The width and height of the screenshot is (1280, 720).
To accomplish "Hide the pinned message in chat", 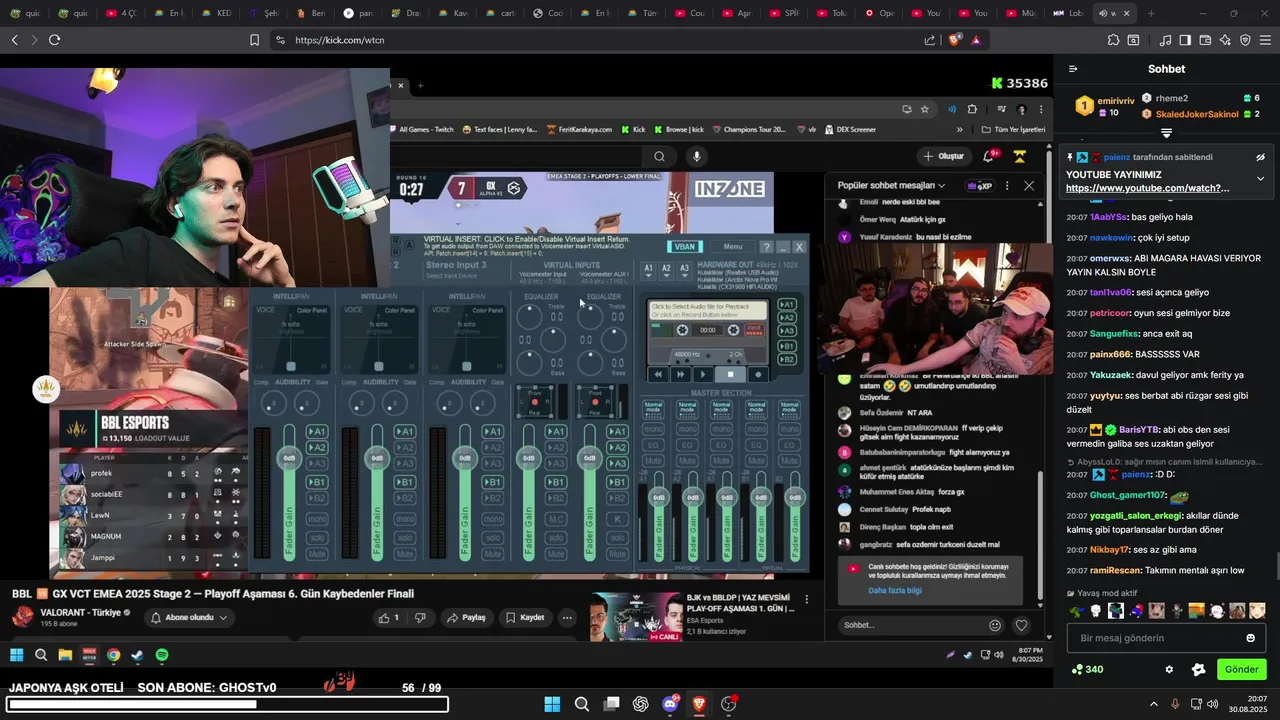I will coord(1260,157).
